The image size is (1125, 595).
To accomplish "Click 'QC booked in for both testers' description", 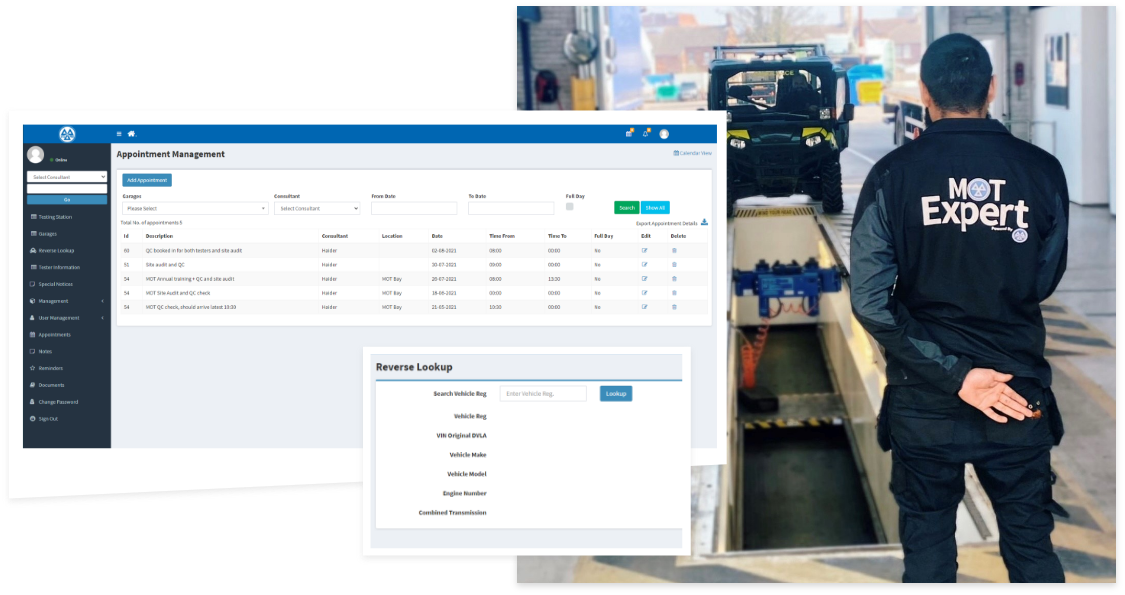I will [x=194, y=250].
